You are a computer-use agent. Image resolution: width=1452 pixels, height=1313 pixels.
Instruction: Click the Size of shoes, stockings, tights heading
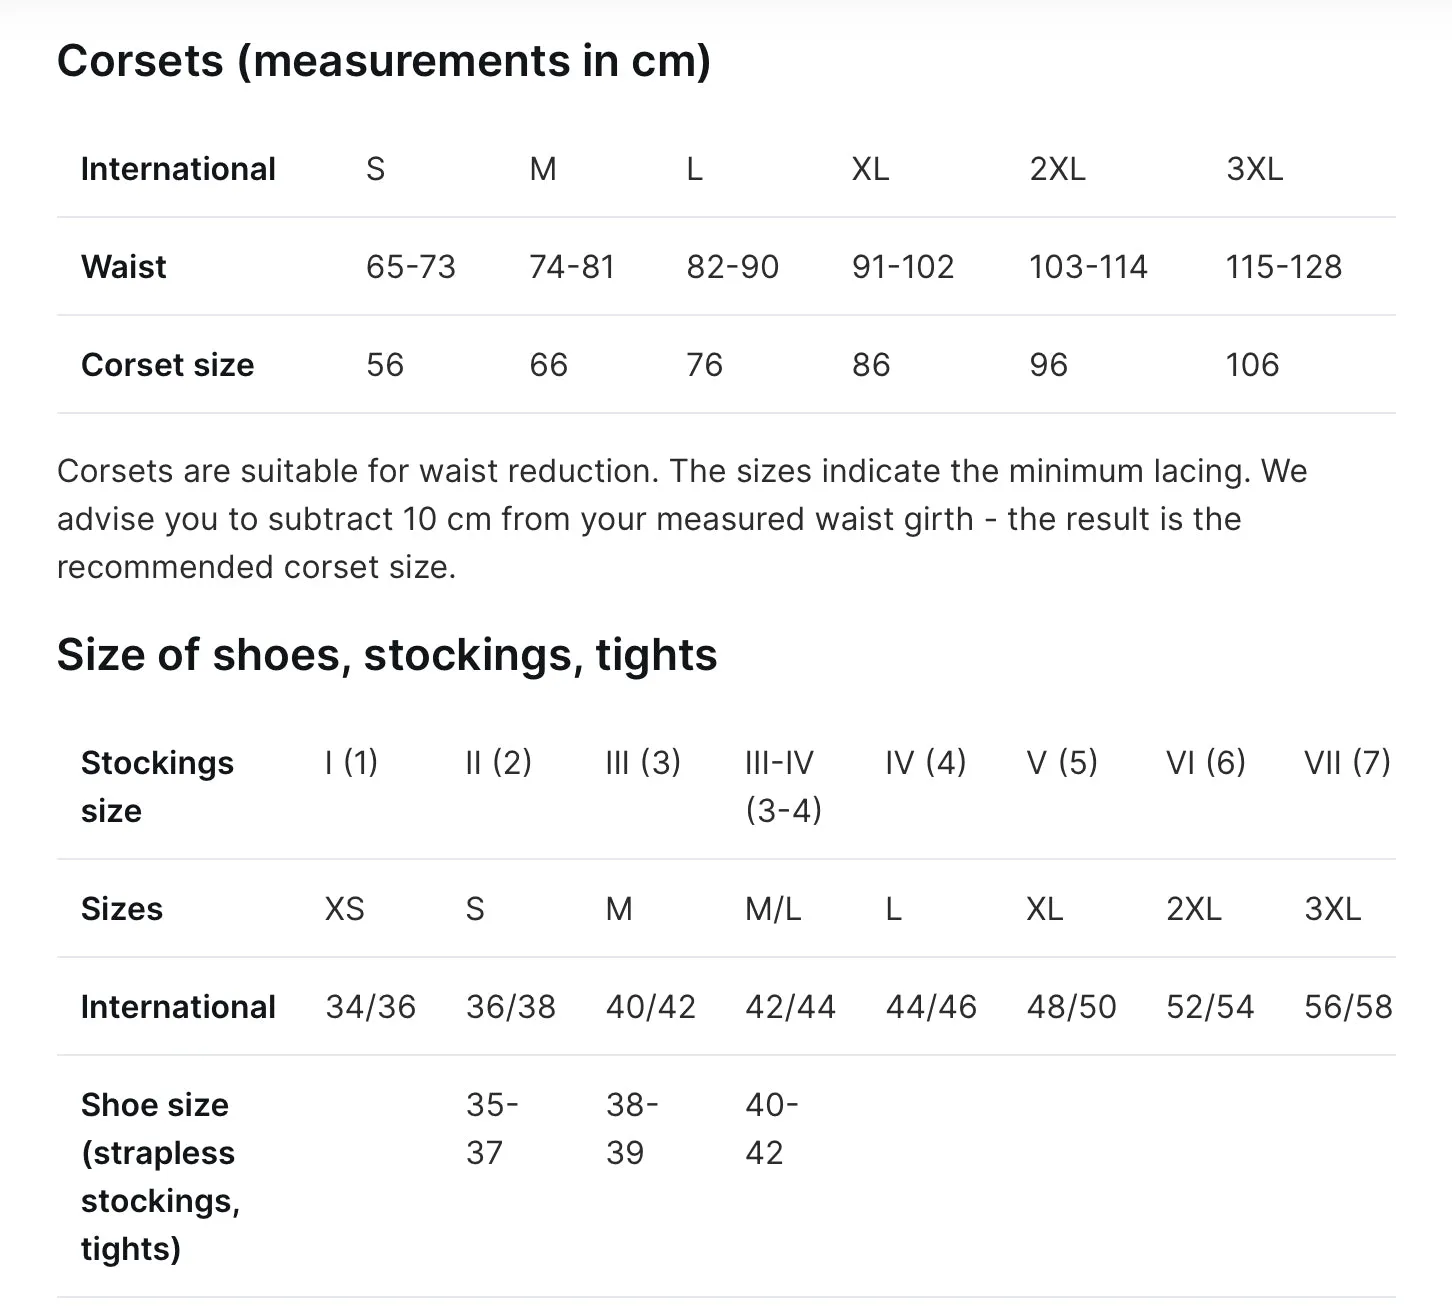pyautogui.click(x=387, y=656)
